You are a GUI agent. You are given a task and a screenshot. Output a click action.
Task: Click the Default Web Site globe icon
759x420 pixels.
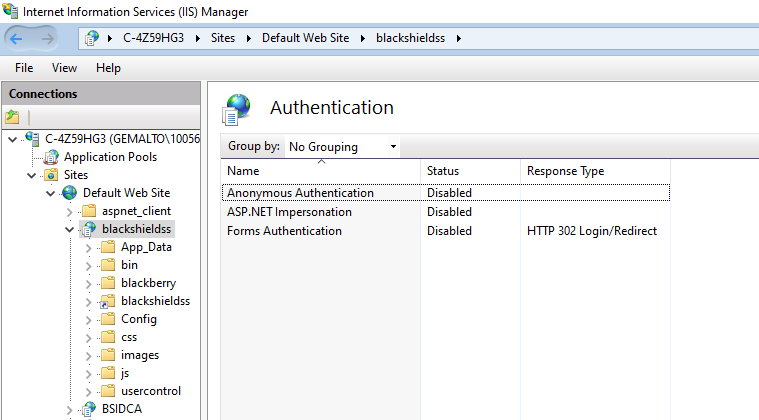click(x=69, y=193)
